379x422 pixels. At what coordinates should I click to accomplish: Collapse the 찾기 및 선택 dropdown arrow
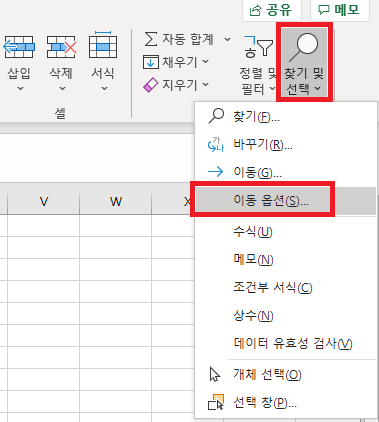318,89
